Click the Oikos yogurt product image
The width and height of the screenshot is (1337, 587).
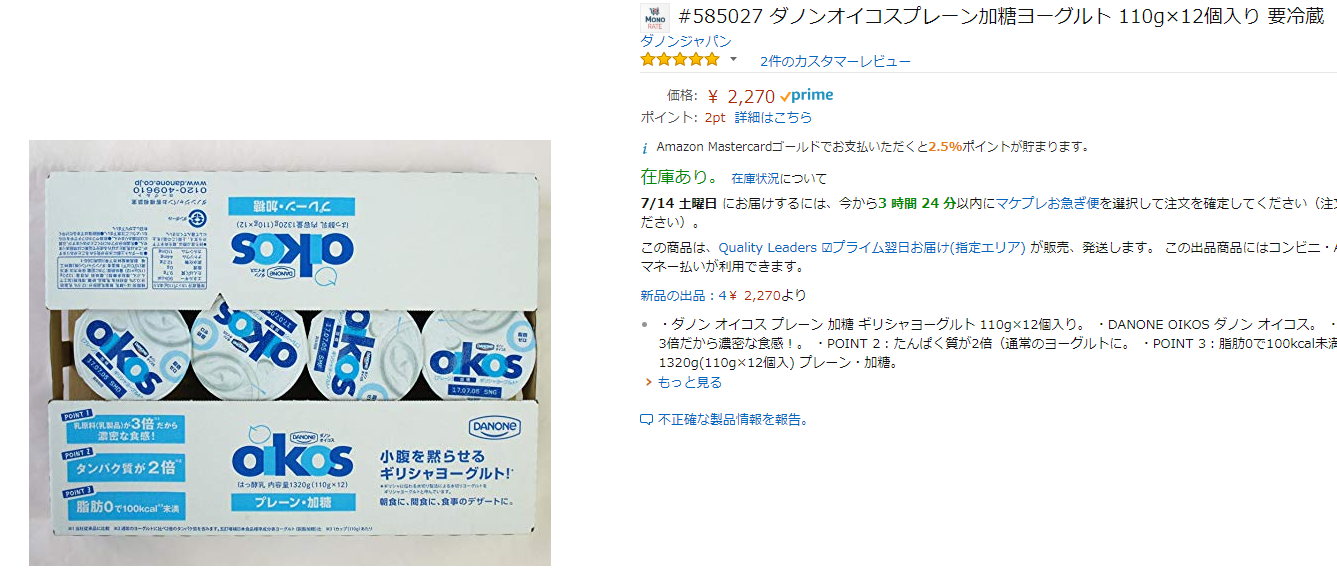(x=290, y=353)
